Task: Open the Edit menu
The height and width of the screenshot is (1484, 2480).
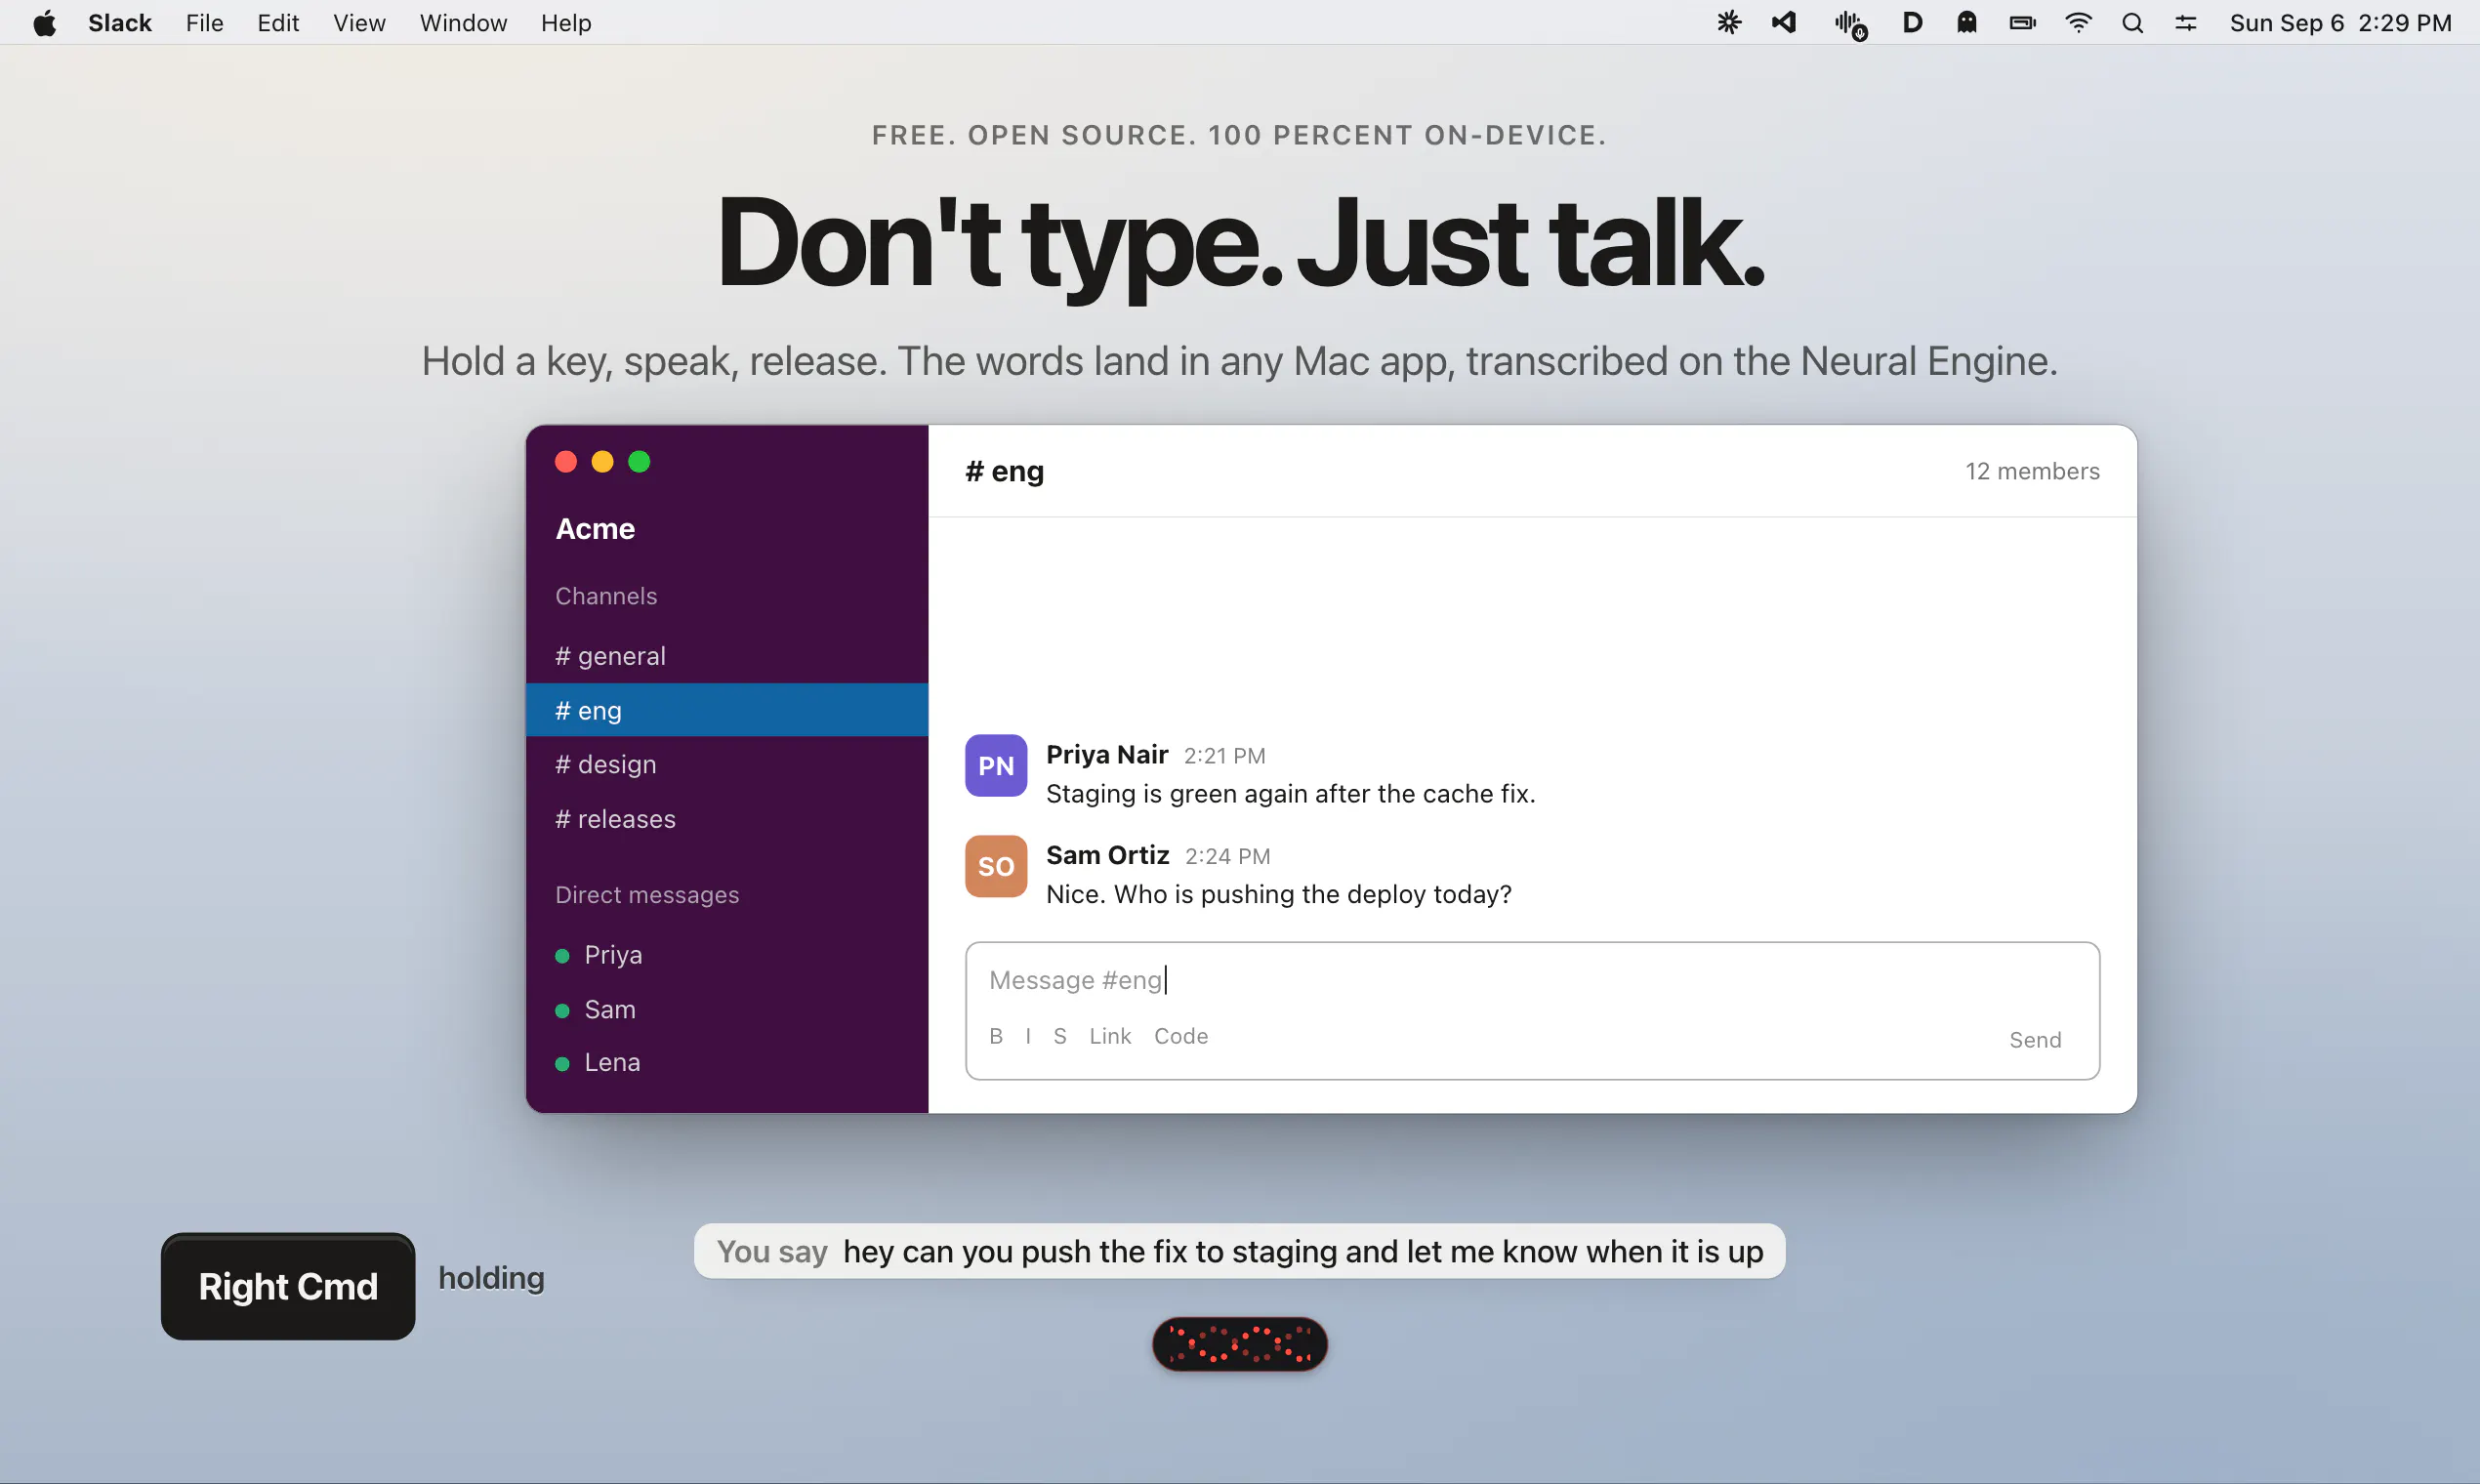Action: (278, 22)
